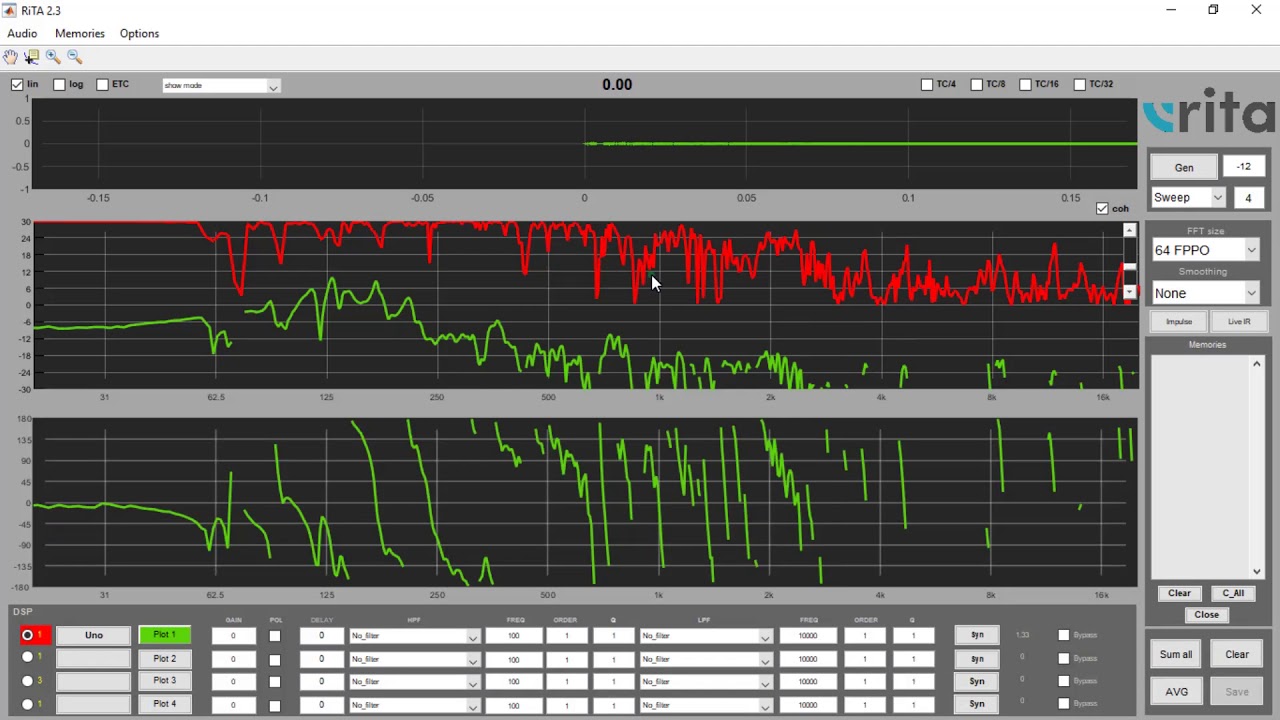Click the Live IR button
Image resolution: width=1280 pixels, height=720 pixels.
(1239, 322)
